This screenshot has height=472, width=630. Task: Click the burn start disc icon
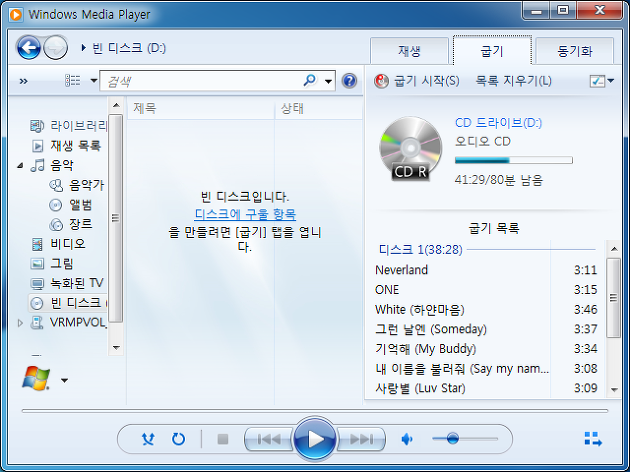[381, 81]
